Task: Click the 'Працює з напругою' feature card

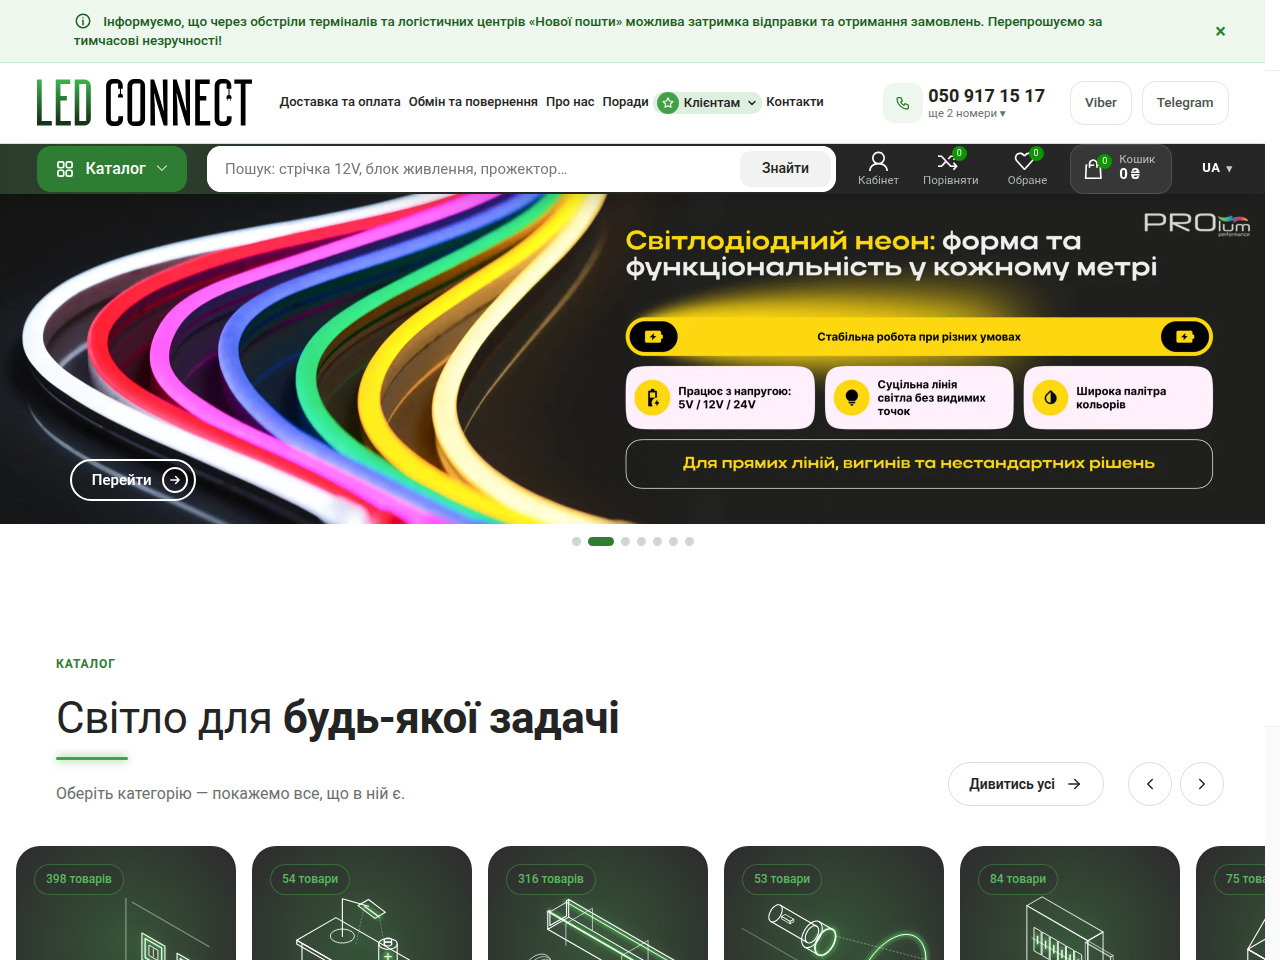Action: [720, 398]
